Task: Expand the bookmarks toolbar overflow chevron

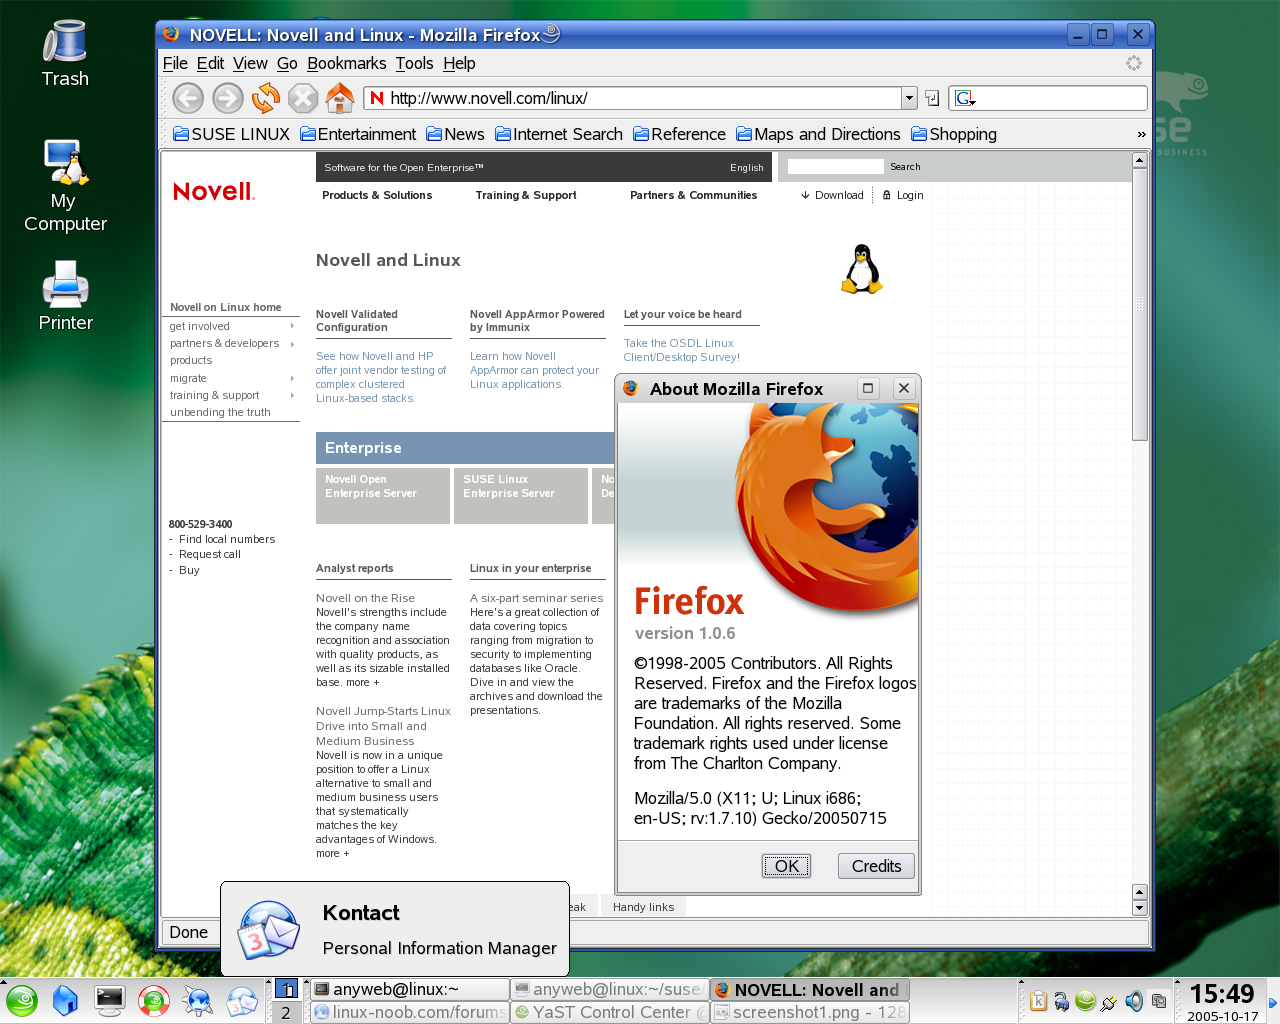Action: 1141,134
